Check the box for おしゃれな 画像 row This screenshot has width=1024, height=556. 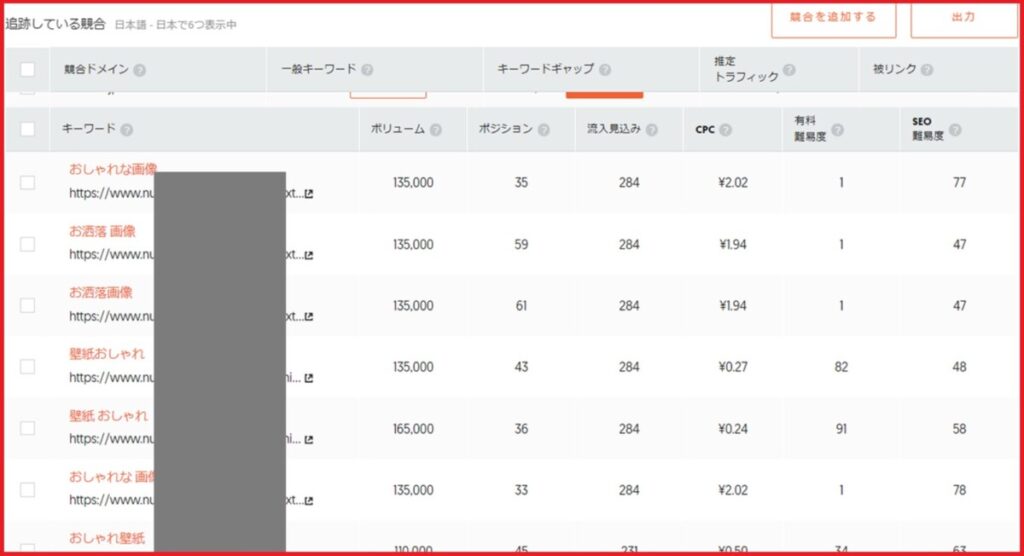click(27, 490)
